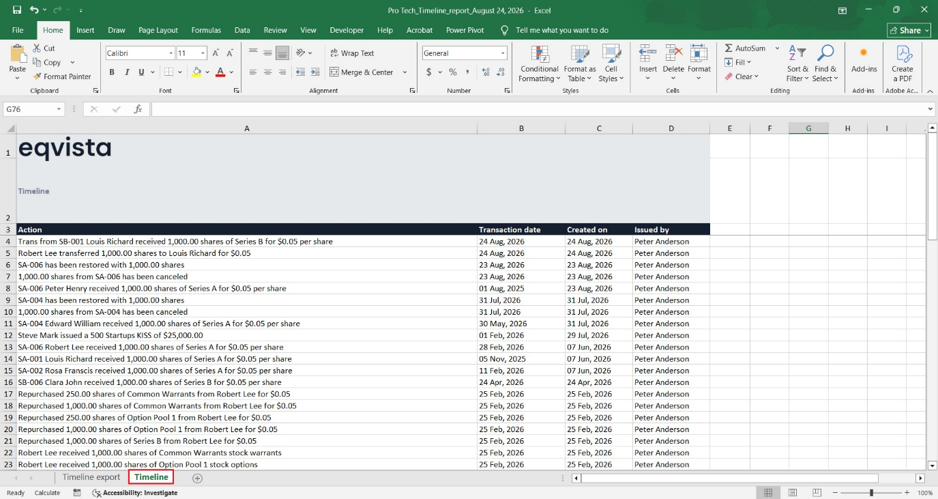This screenshot has height=499, width=938.
Task: Click Increase Decimal icon
Action: 485,72
